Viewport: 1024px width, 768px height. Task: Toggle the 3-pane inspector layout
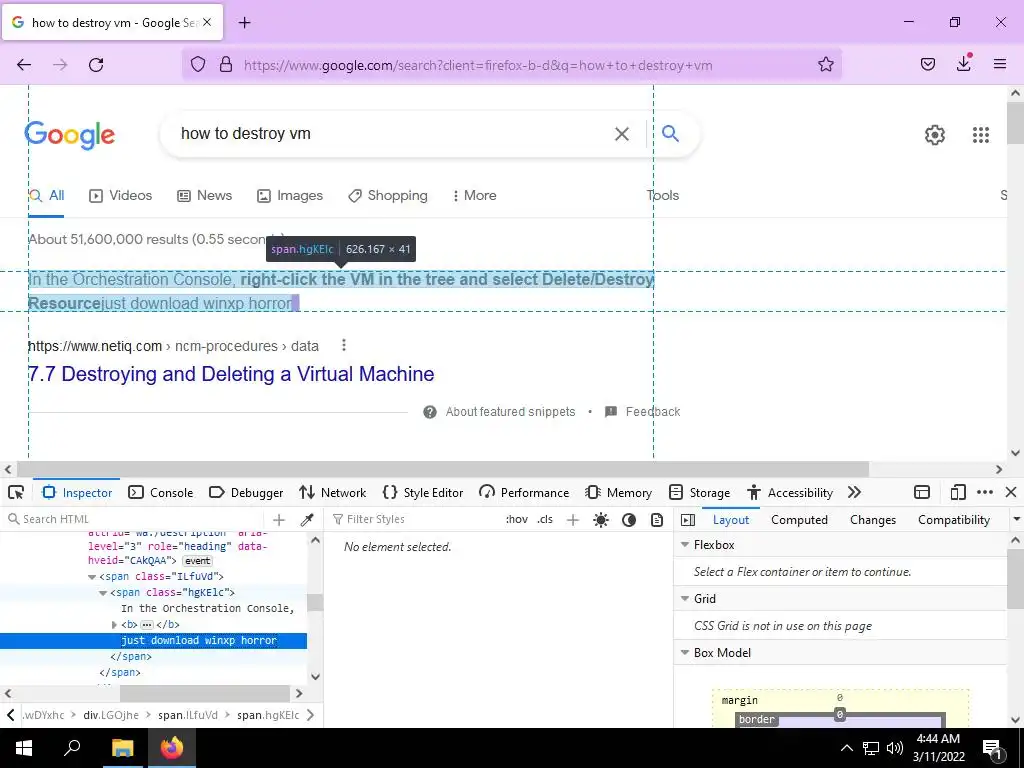tap(688, 520)
